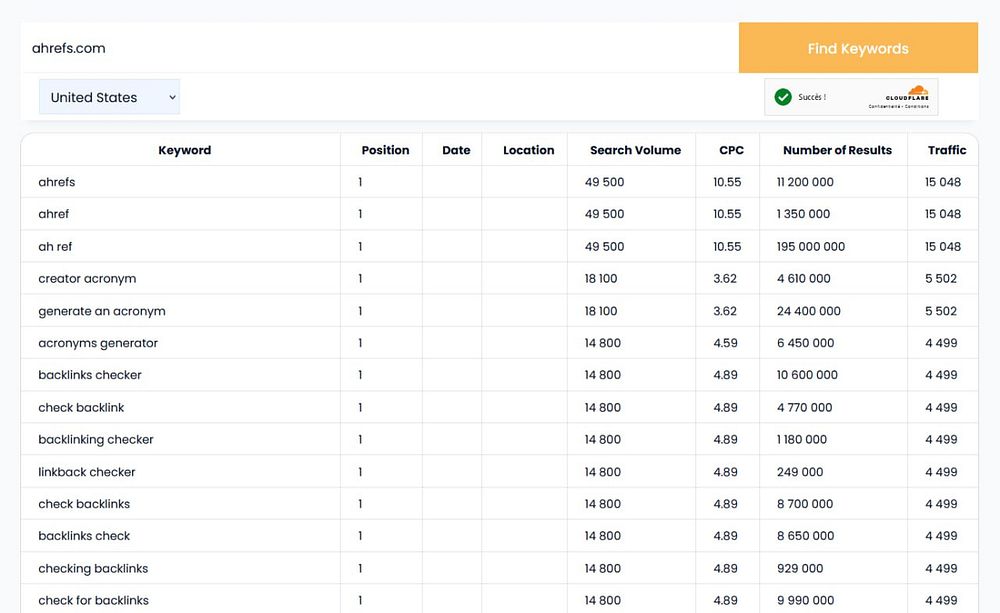Click results value 24 400 000
Viewport: 1000px width, 613px height.
pos(809,311)
